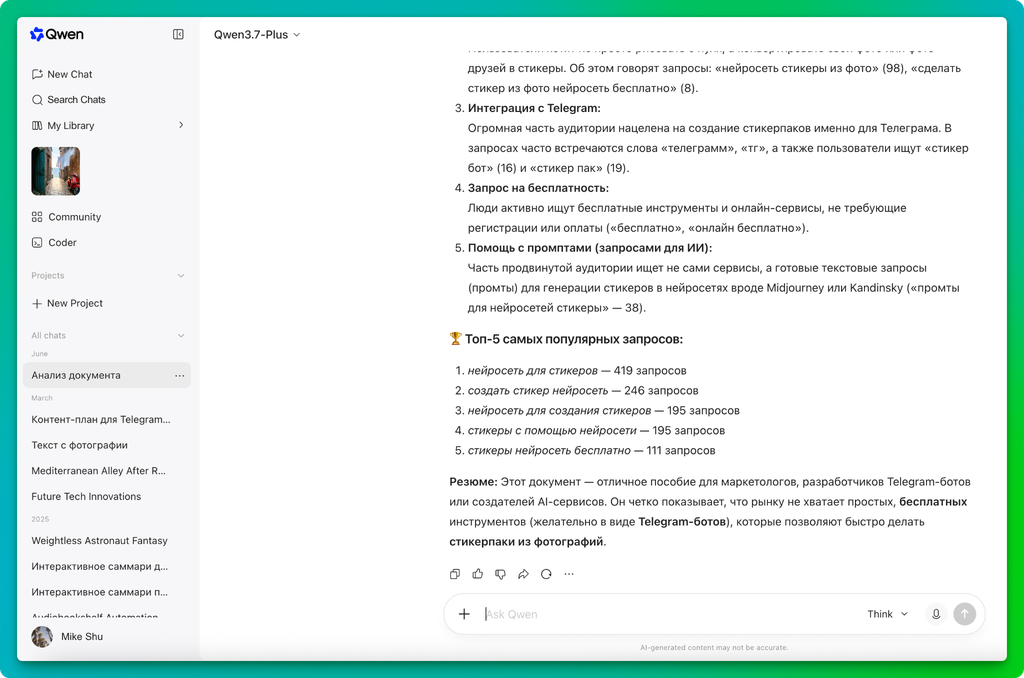Collapse the sidebar with the panel icon
This screenshot has width=1024, height=678.
(x=178, y=35)
